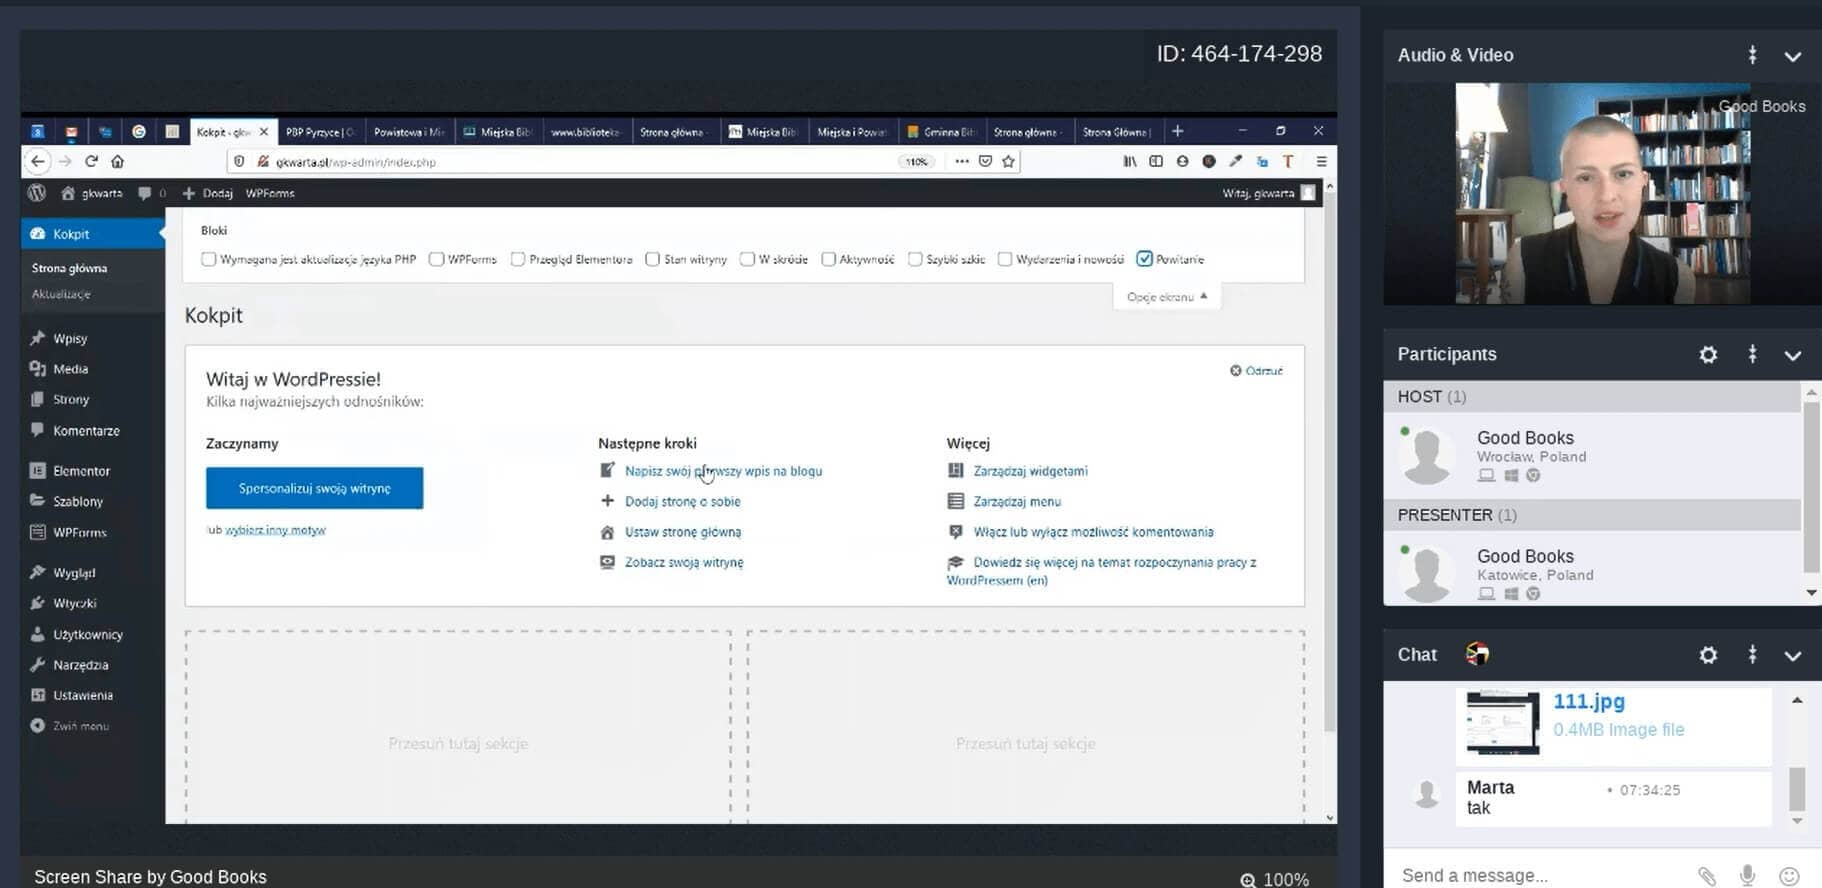Open the Participants settings gear
This screenshot has height=888, width=1822.
pos(1708,354)
